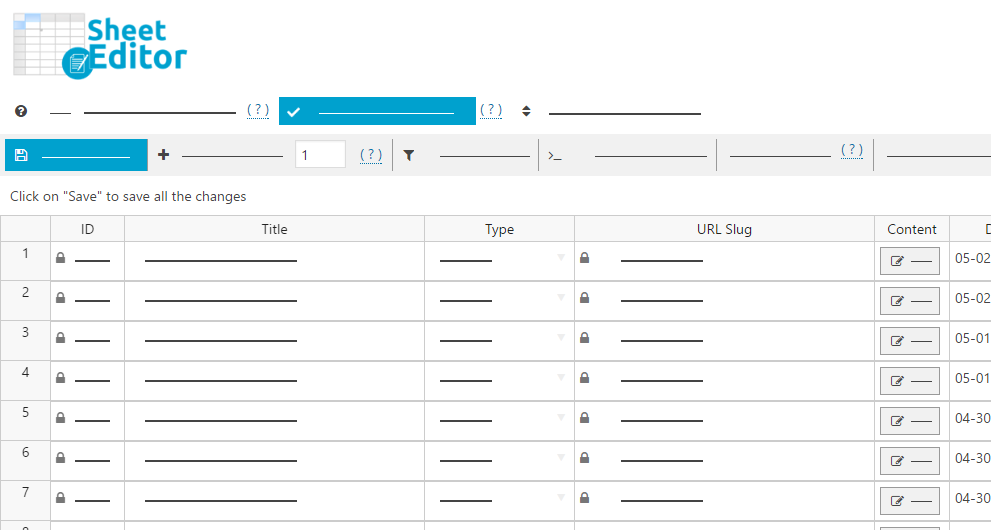This screenshot has width=991, height=530.
Task: Click the Sheet Editor logo
Action: pyautogui.click(x=100, y=46)
